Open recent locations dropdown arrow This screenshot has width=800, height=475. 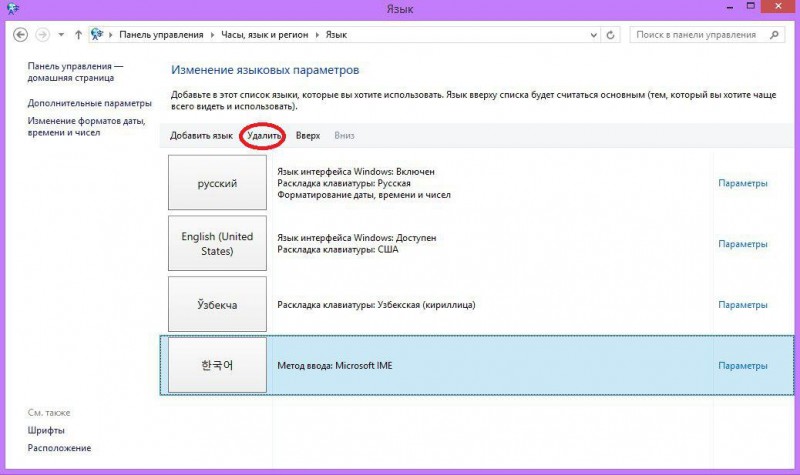click(x=61, y=35)
